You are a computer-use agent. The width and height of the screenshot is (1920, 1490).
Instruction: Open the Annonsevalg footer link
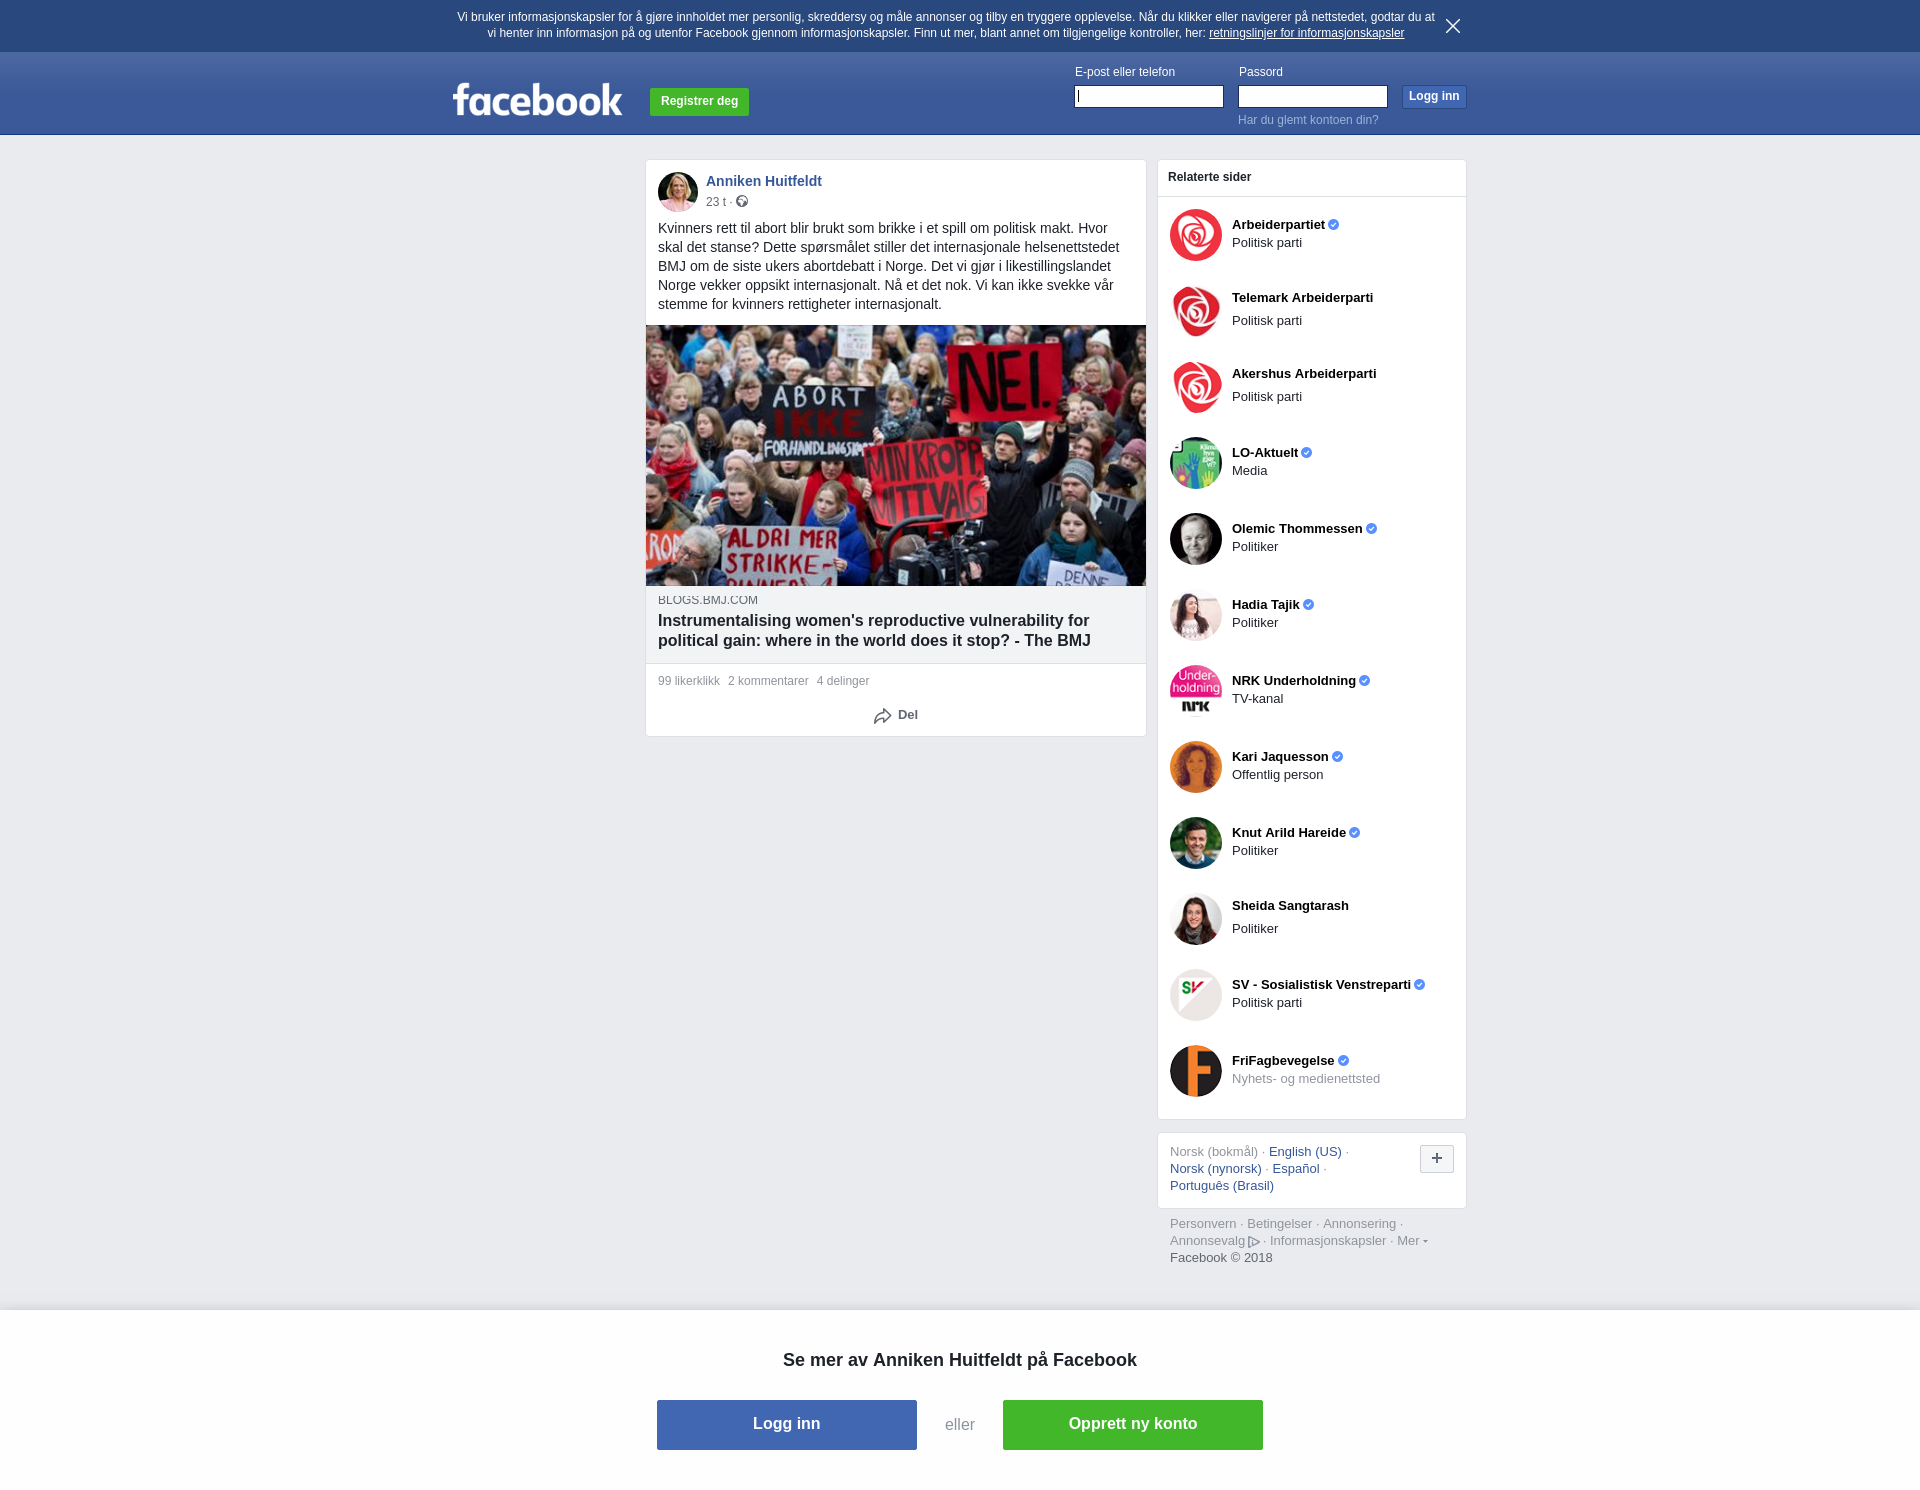1214,1241
